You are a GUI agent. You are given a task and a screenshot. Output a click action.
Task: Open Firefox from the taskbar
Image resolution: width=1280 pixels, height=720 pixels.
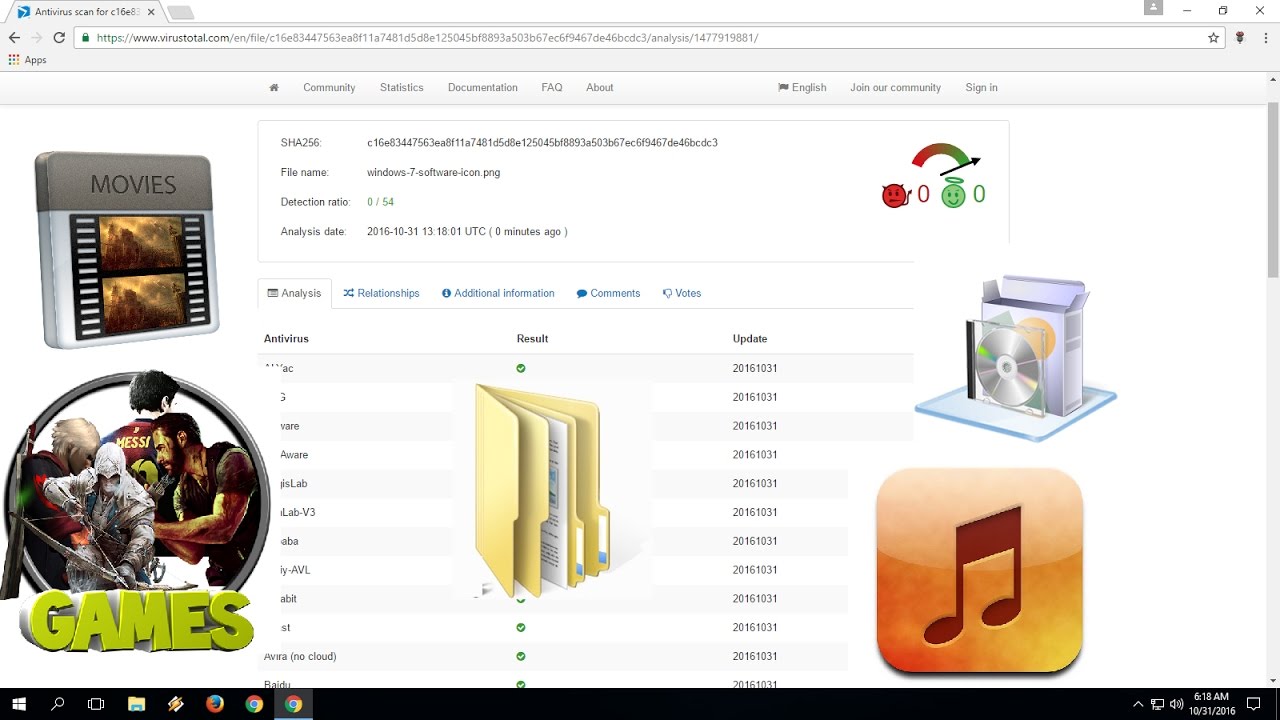pyautogui.click(x=215, y=704)
